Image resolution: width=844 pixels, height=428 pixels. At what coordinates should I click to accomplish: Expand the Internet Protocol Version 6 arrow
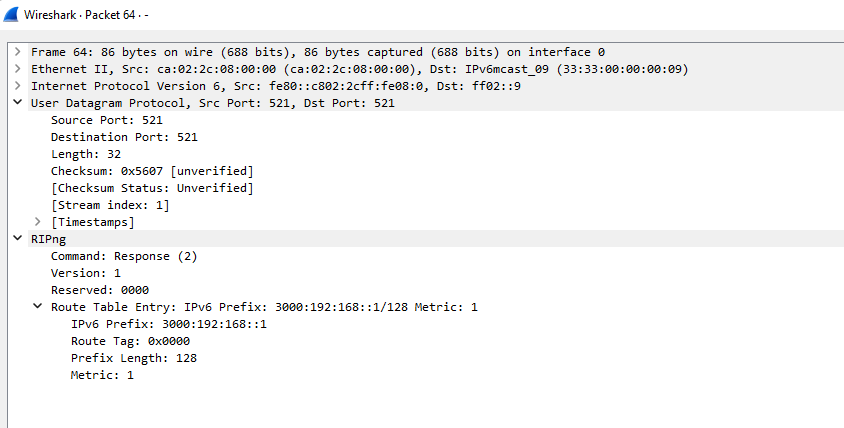[x=18, y=86]
